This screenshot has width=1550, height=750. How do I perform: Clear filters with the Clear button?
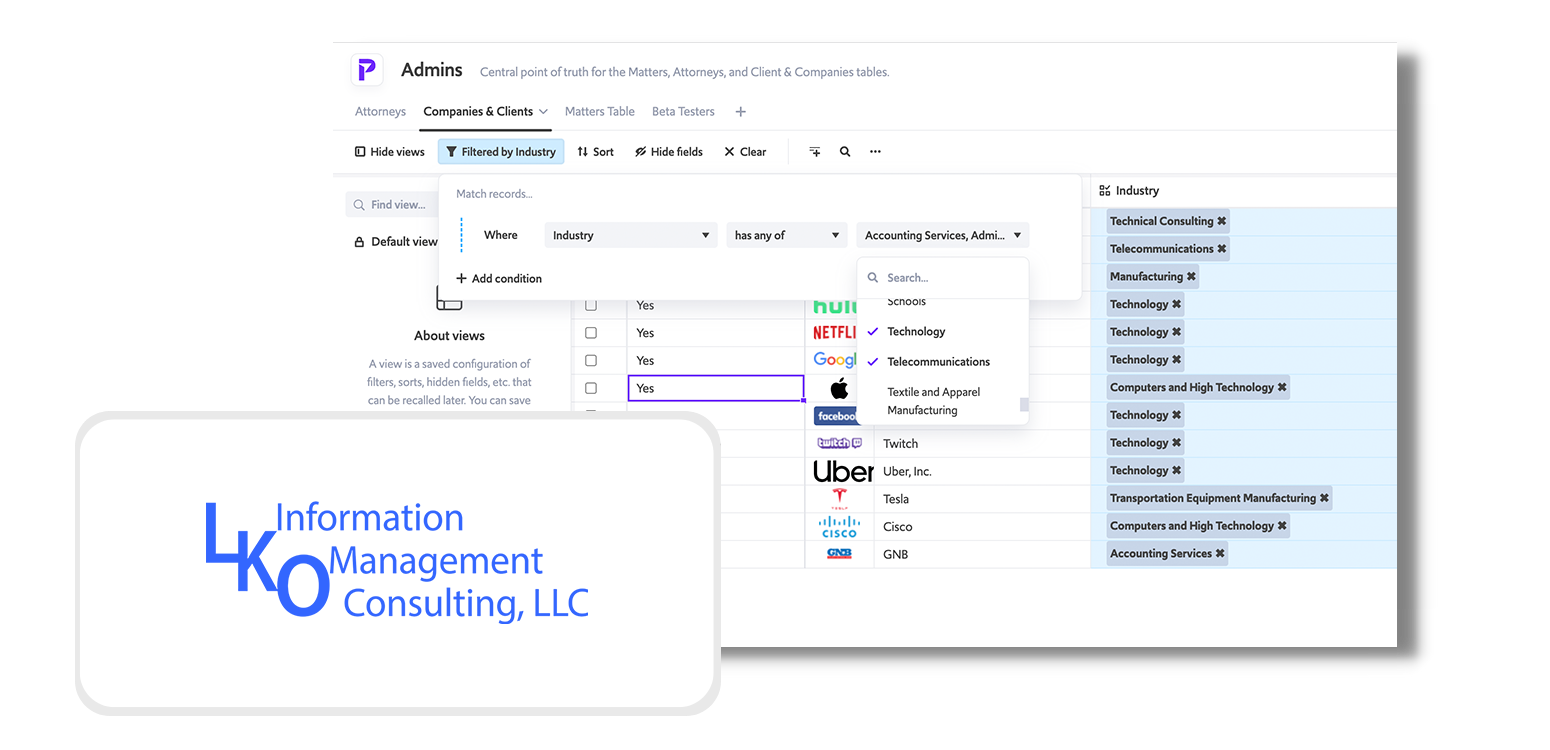tap(745, 152)
